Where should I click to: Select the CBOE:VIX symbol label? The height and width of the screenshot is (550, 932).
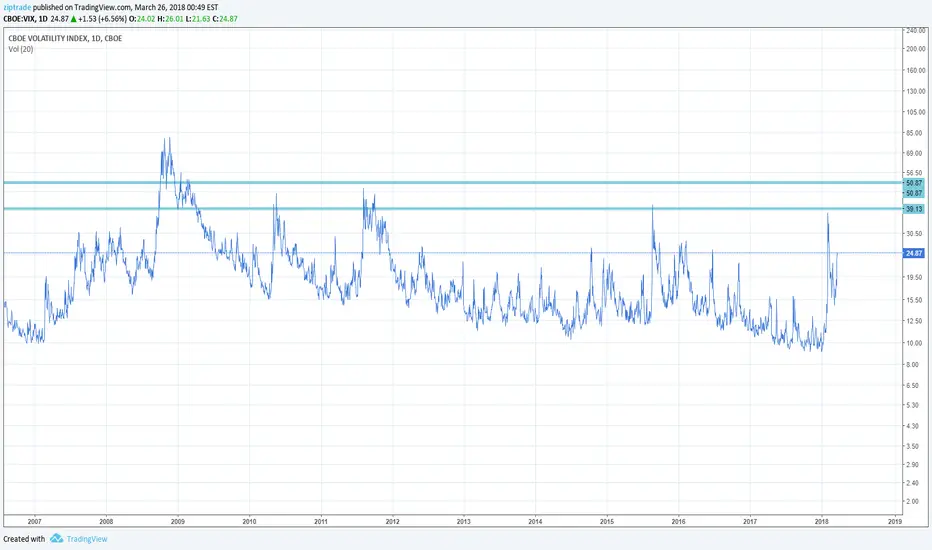pyautogui.click(x=19, y=18)
